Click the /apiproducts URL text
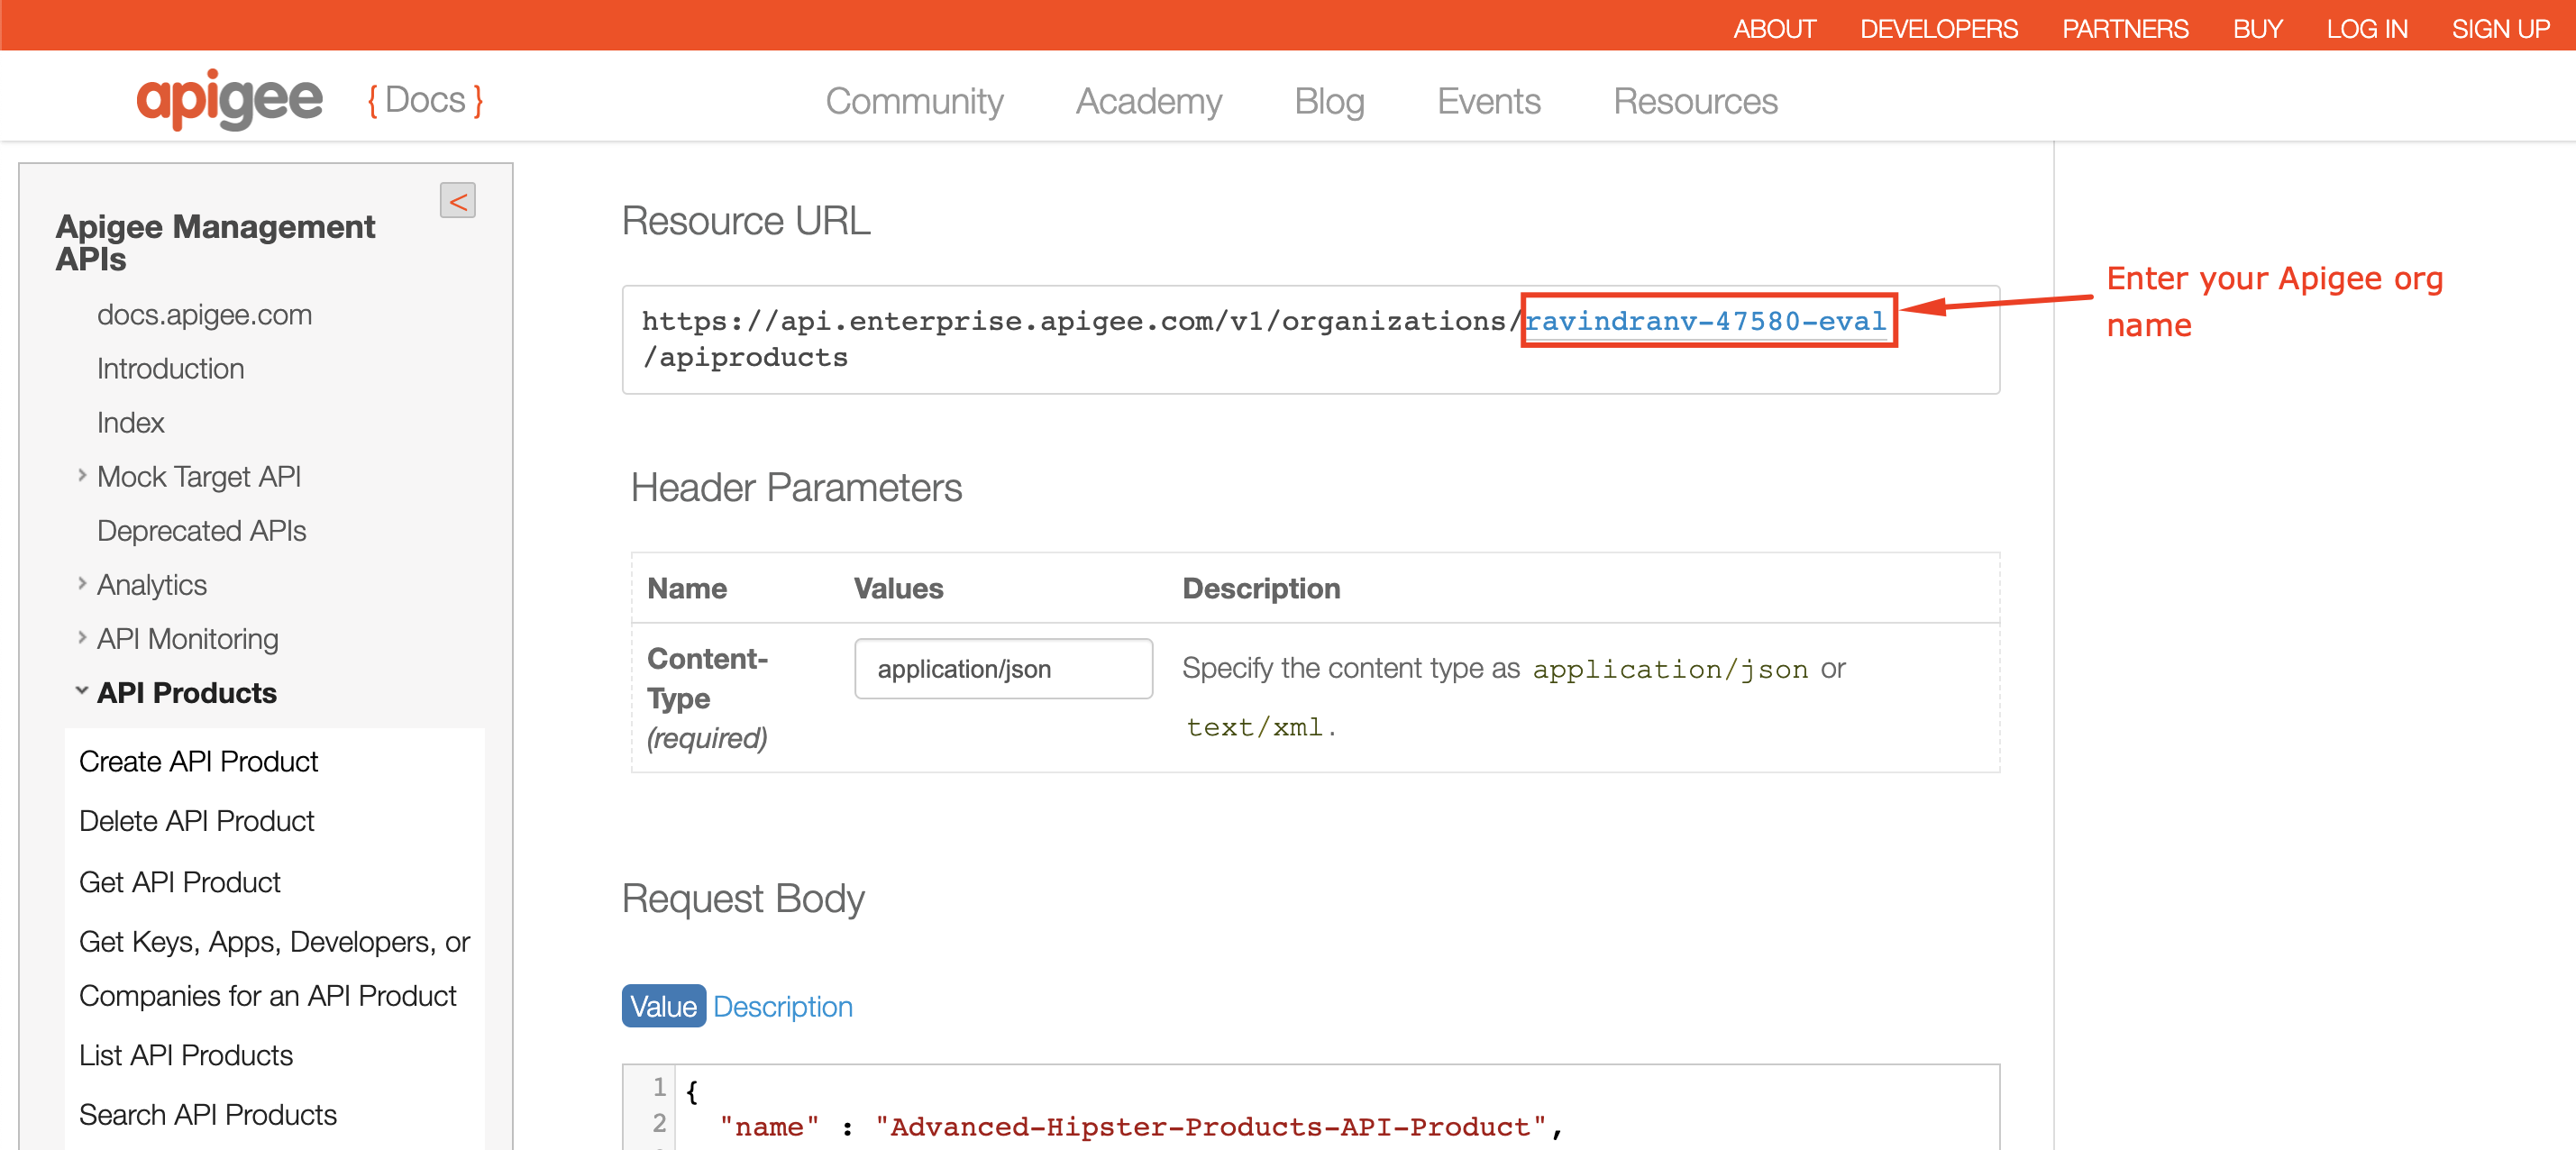Image resolution: width=2576 pixels, height=1150 pixels. 745,357
